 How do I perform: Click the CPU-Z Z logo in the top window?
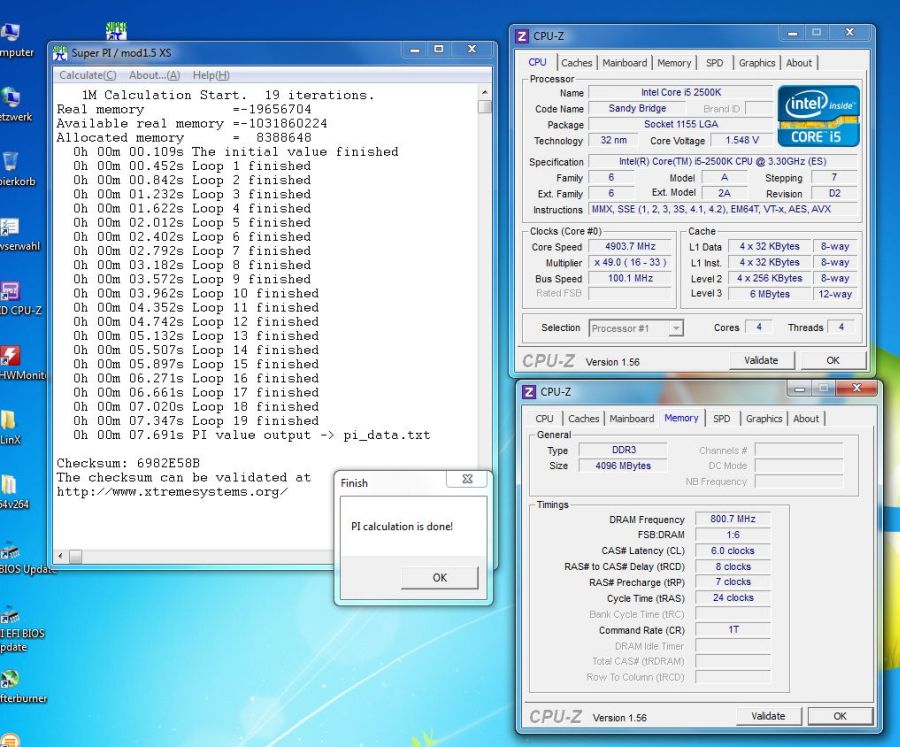pyautogui.click(x=522, y=36)
